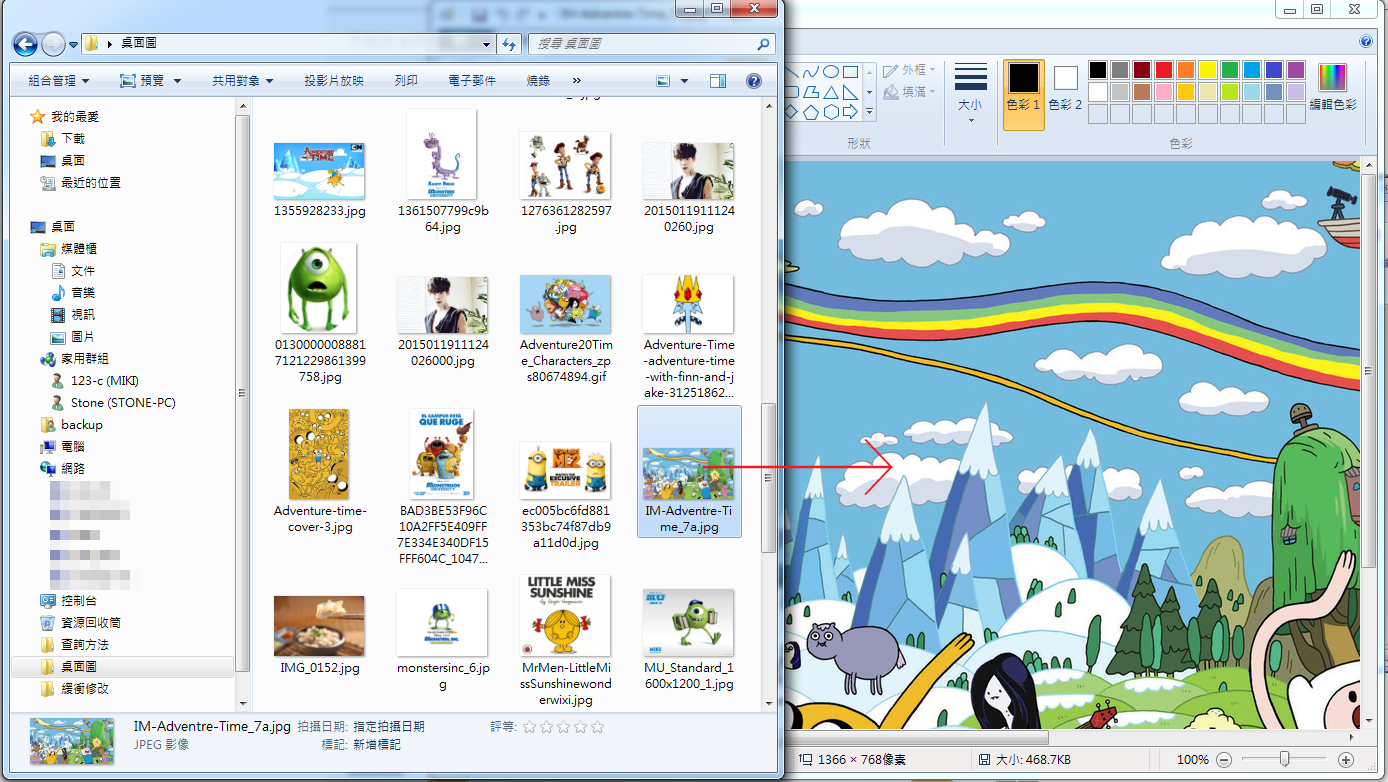Click the 燒錄 burn button
The image size is (1388, 782).
click(538, 81)
